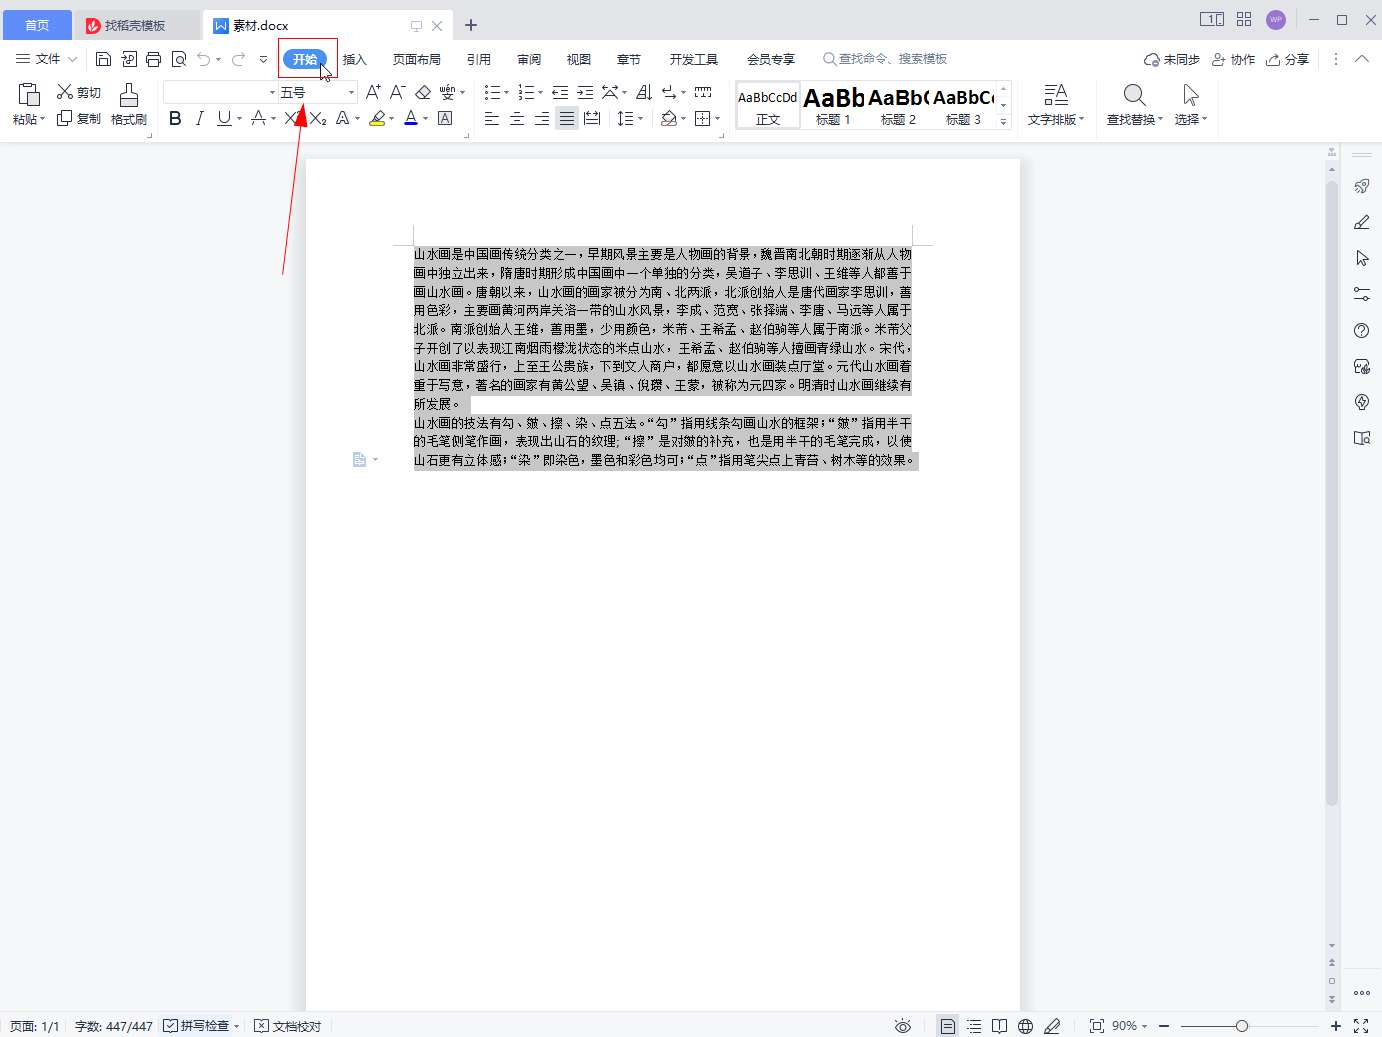This screenshot has width=1382, height=1037.
Task: Switch to the 插入 (Insert) tab
Action: (355, 59)
